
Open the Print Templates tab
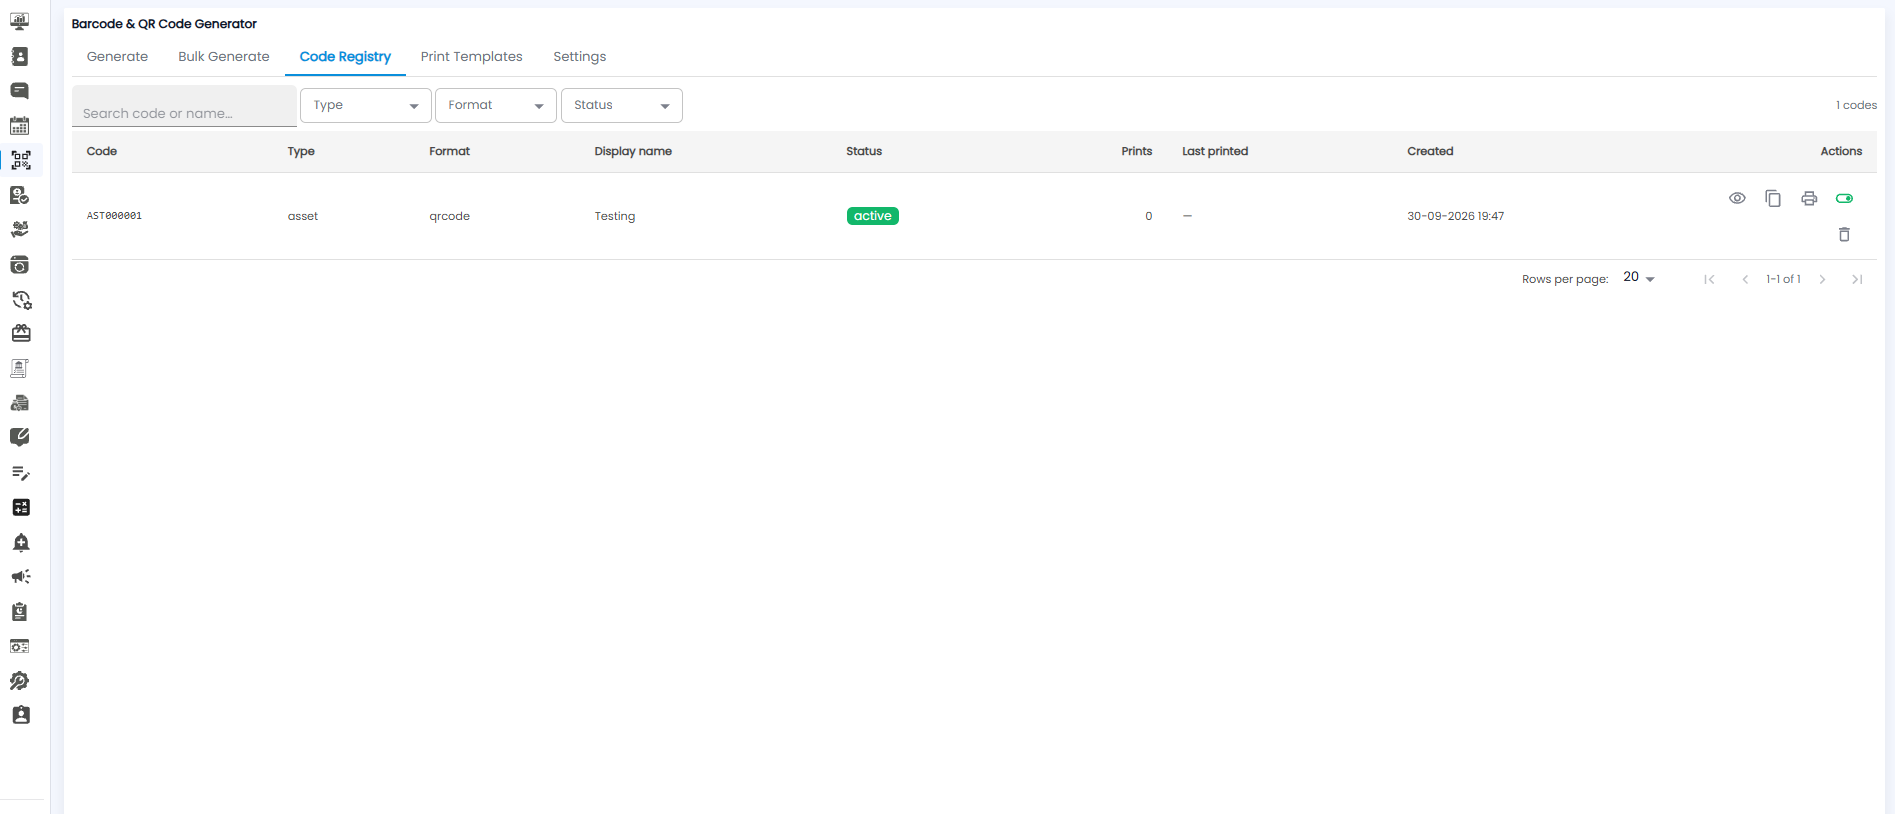[472, 57]
